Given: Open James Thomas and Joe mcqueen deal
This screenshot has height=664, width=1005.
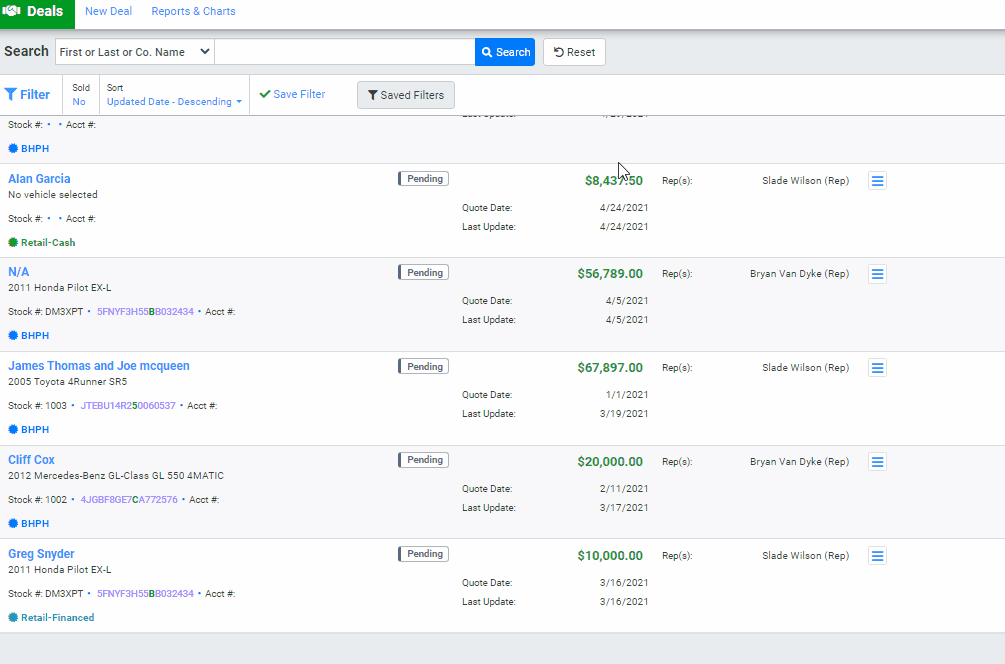Looking at the screenshot, I should 99,366.
